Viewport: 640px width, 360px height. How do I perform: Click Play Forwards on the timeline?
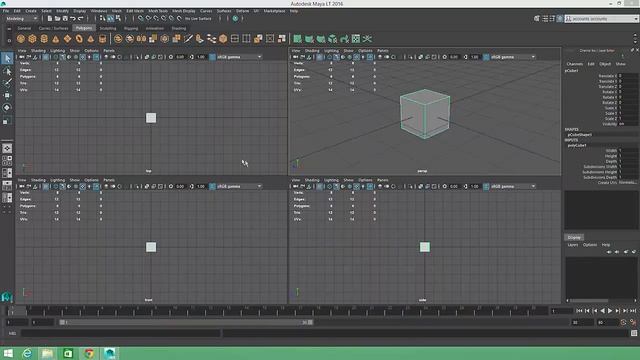click(610, 311)
